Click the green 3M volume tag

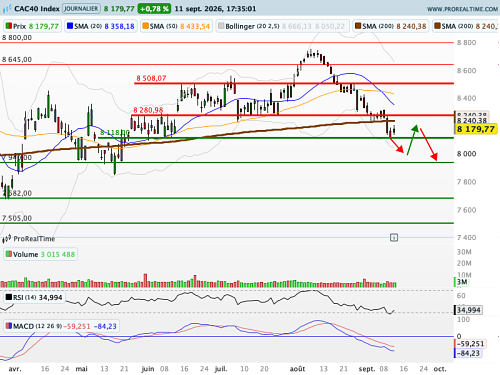pyautogui.click(x=461, y=282)
